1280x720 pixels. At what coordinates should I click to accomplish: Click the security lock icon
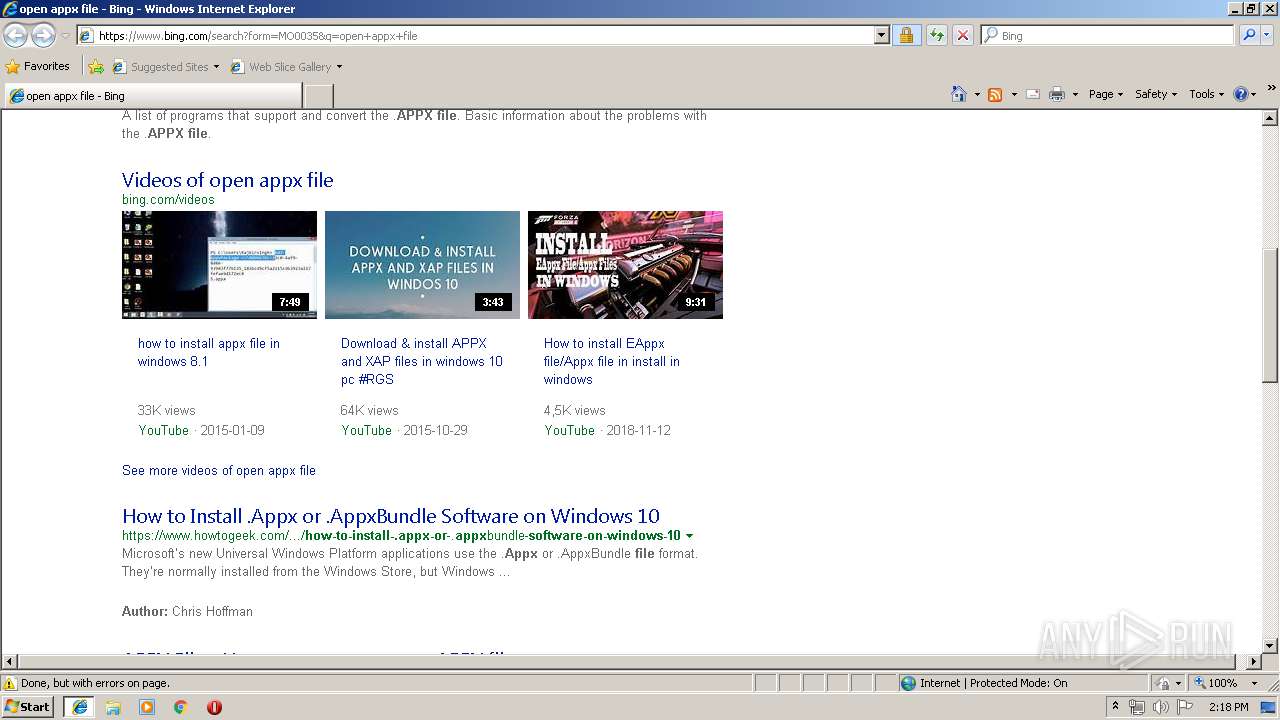pos(906,35)
